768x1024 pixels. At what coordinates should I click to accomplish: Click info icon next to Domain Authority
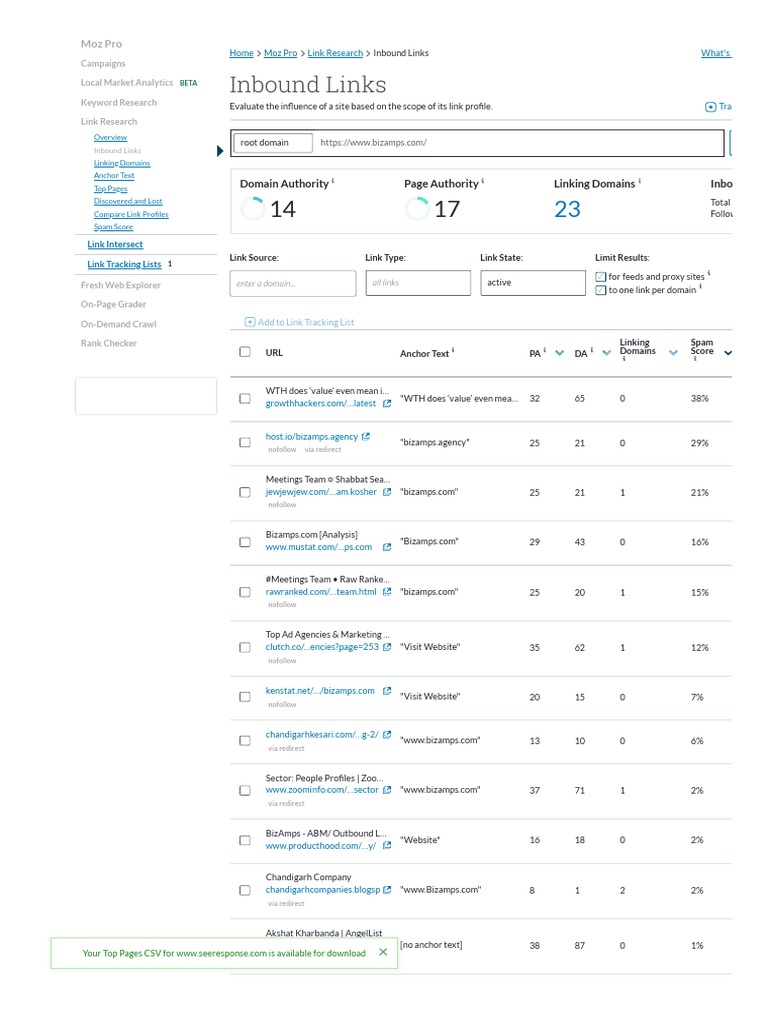coord(333,180)
